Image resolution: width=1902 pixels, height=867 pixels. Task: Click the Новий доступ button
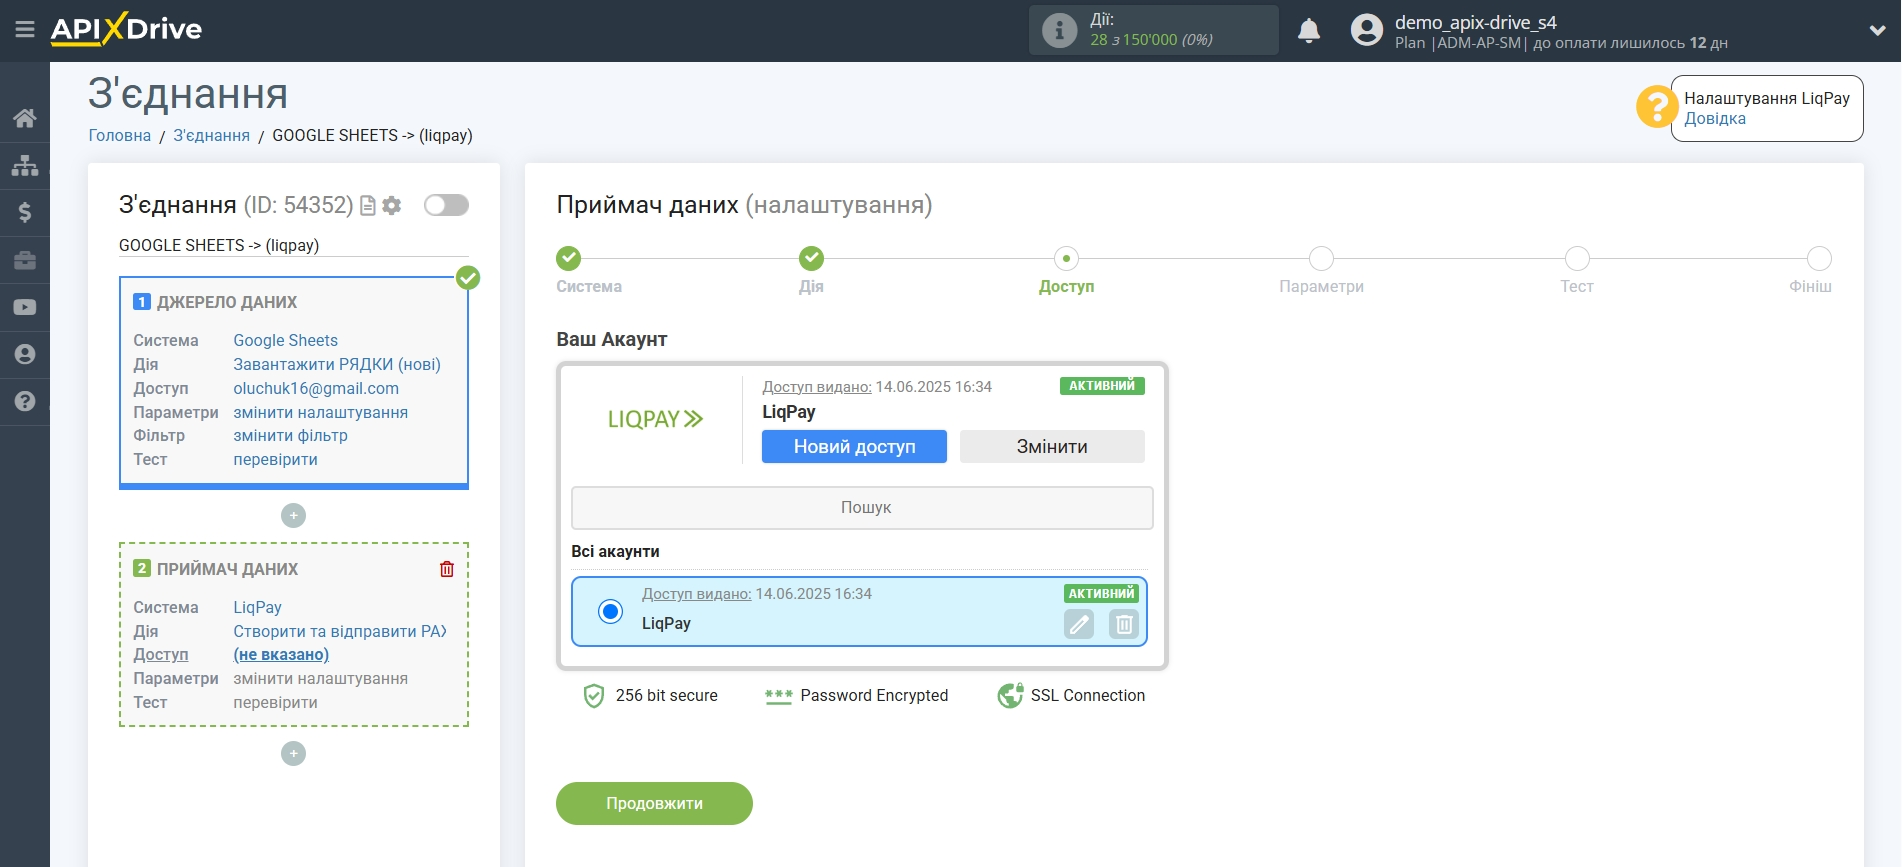(854, 447)
